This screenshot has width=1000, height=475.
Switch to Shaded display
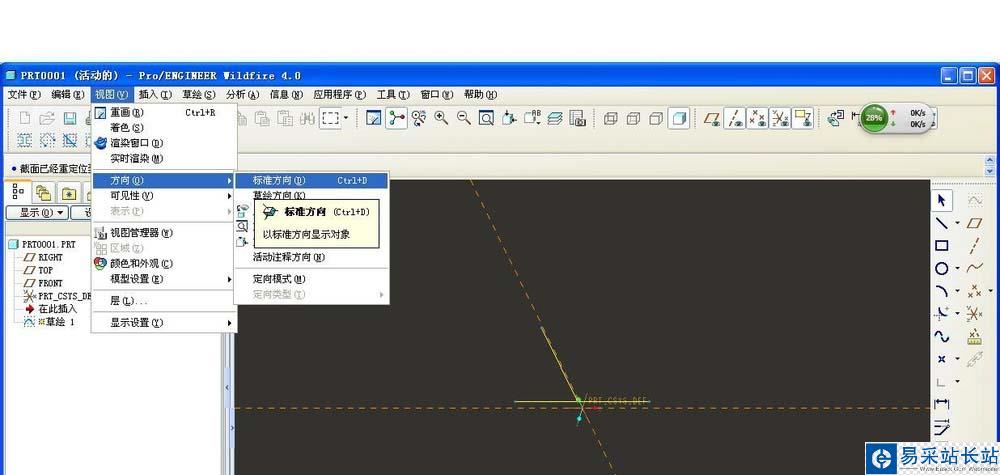click(x=679, y=119)
